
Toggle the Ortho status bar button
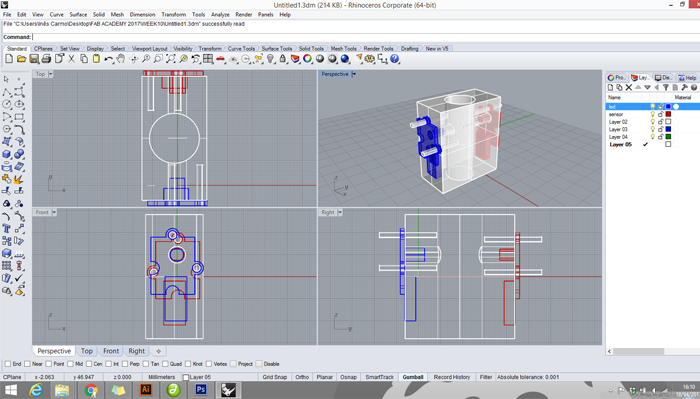302,377
